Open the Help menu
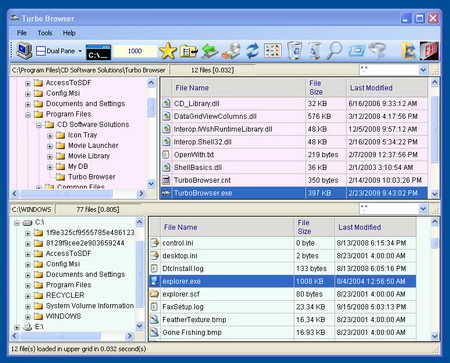This screenshot has height=363, width=450. tap(69, 33)
